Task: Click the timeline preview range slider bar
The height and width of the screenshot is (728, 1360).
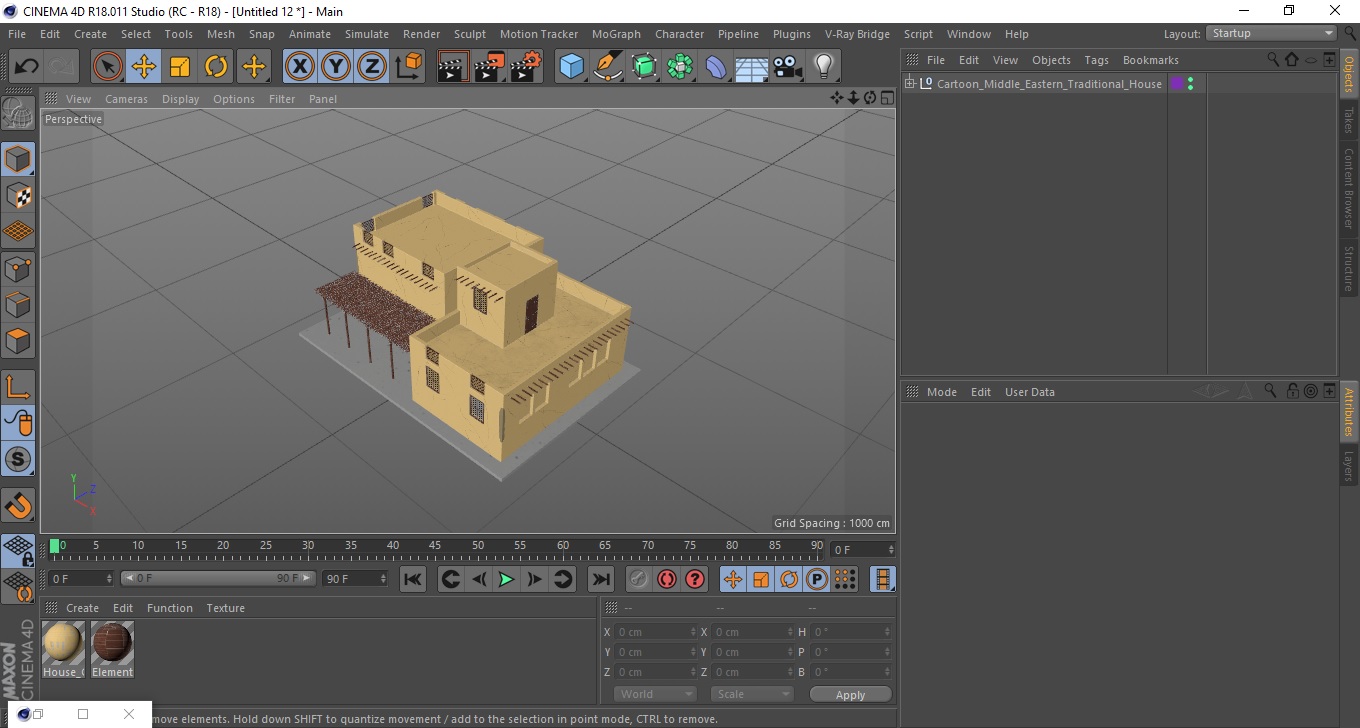Action: (218, 578)
